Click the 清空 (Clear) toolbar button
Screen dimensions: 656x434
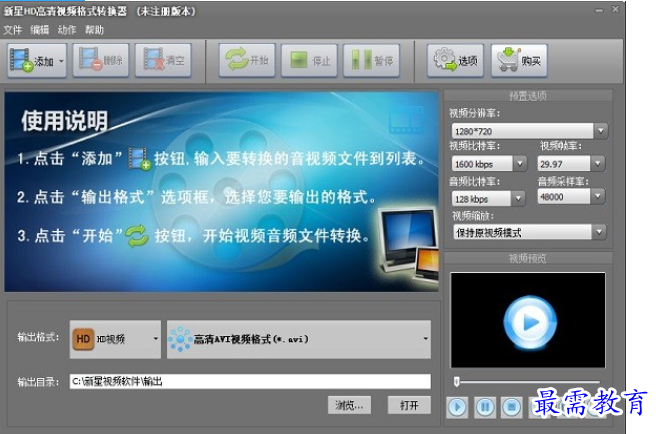(163, 61)
